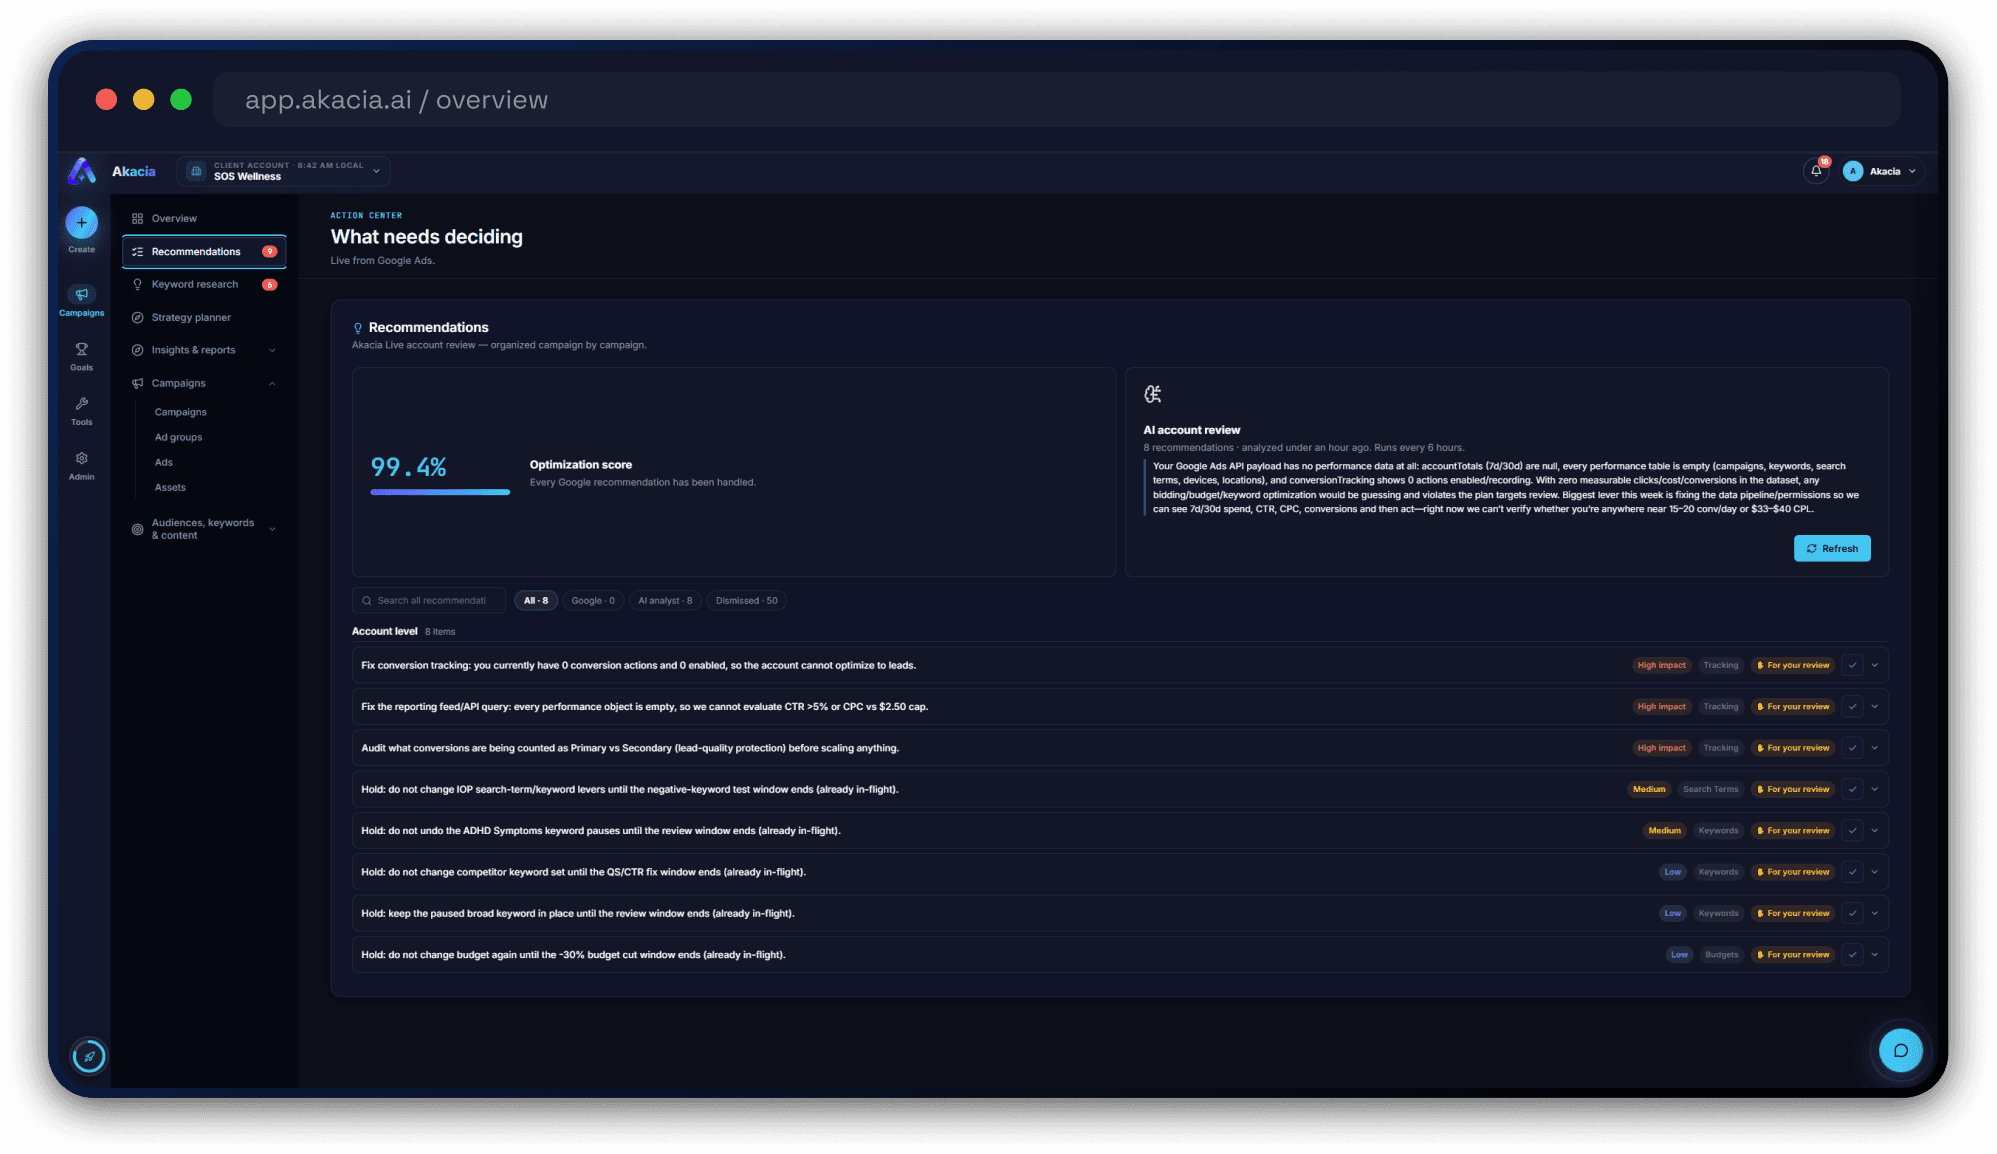
Task: Click the Akacia user avatar icon
Action: point(1853,171)
